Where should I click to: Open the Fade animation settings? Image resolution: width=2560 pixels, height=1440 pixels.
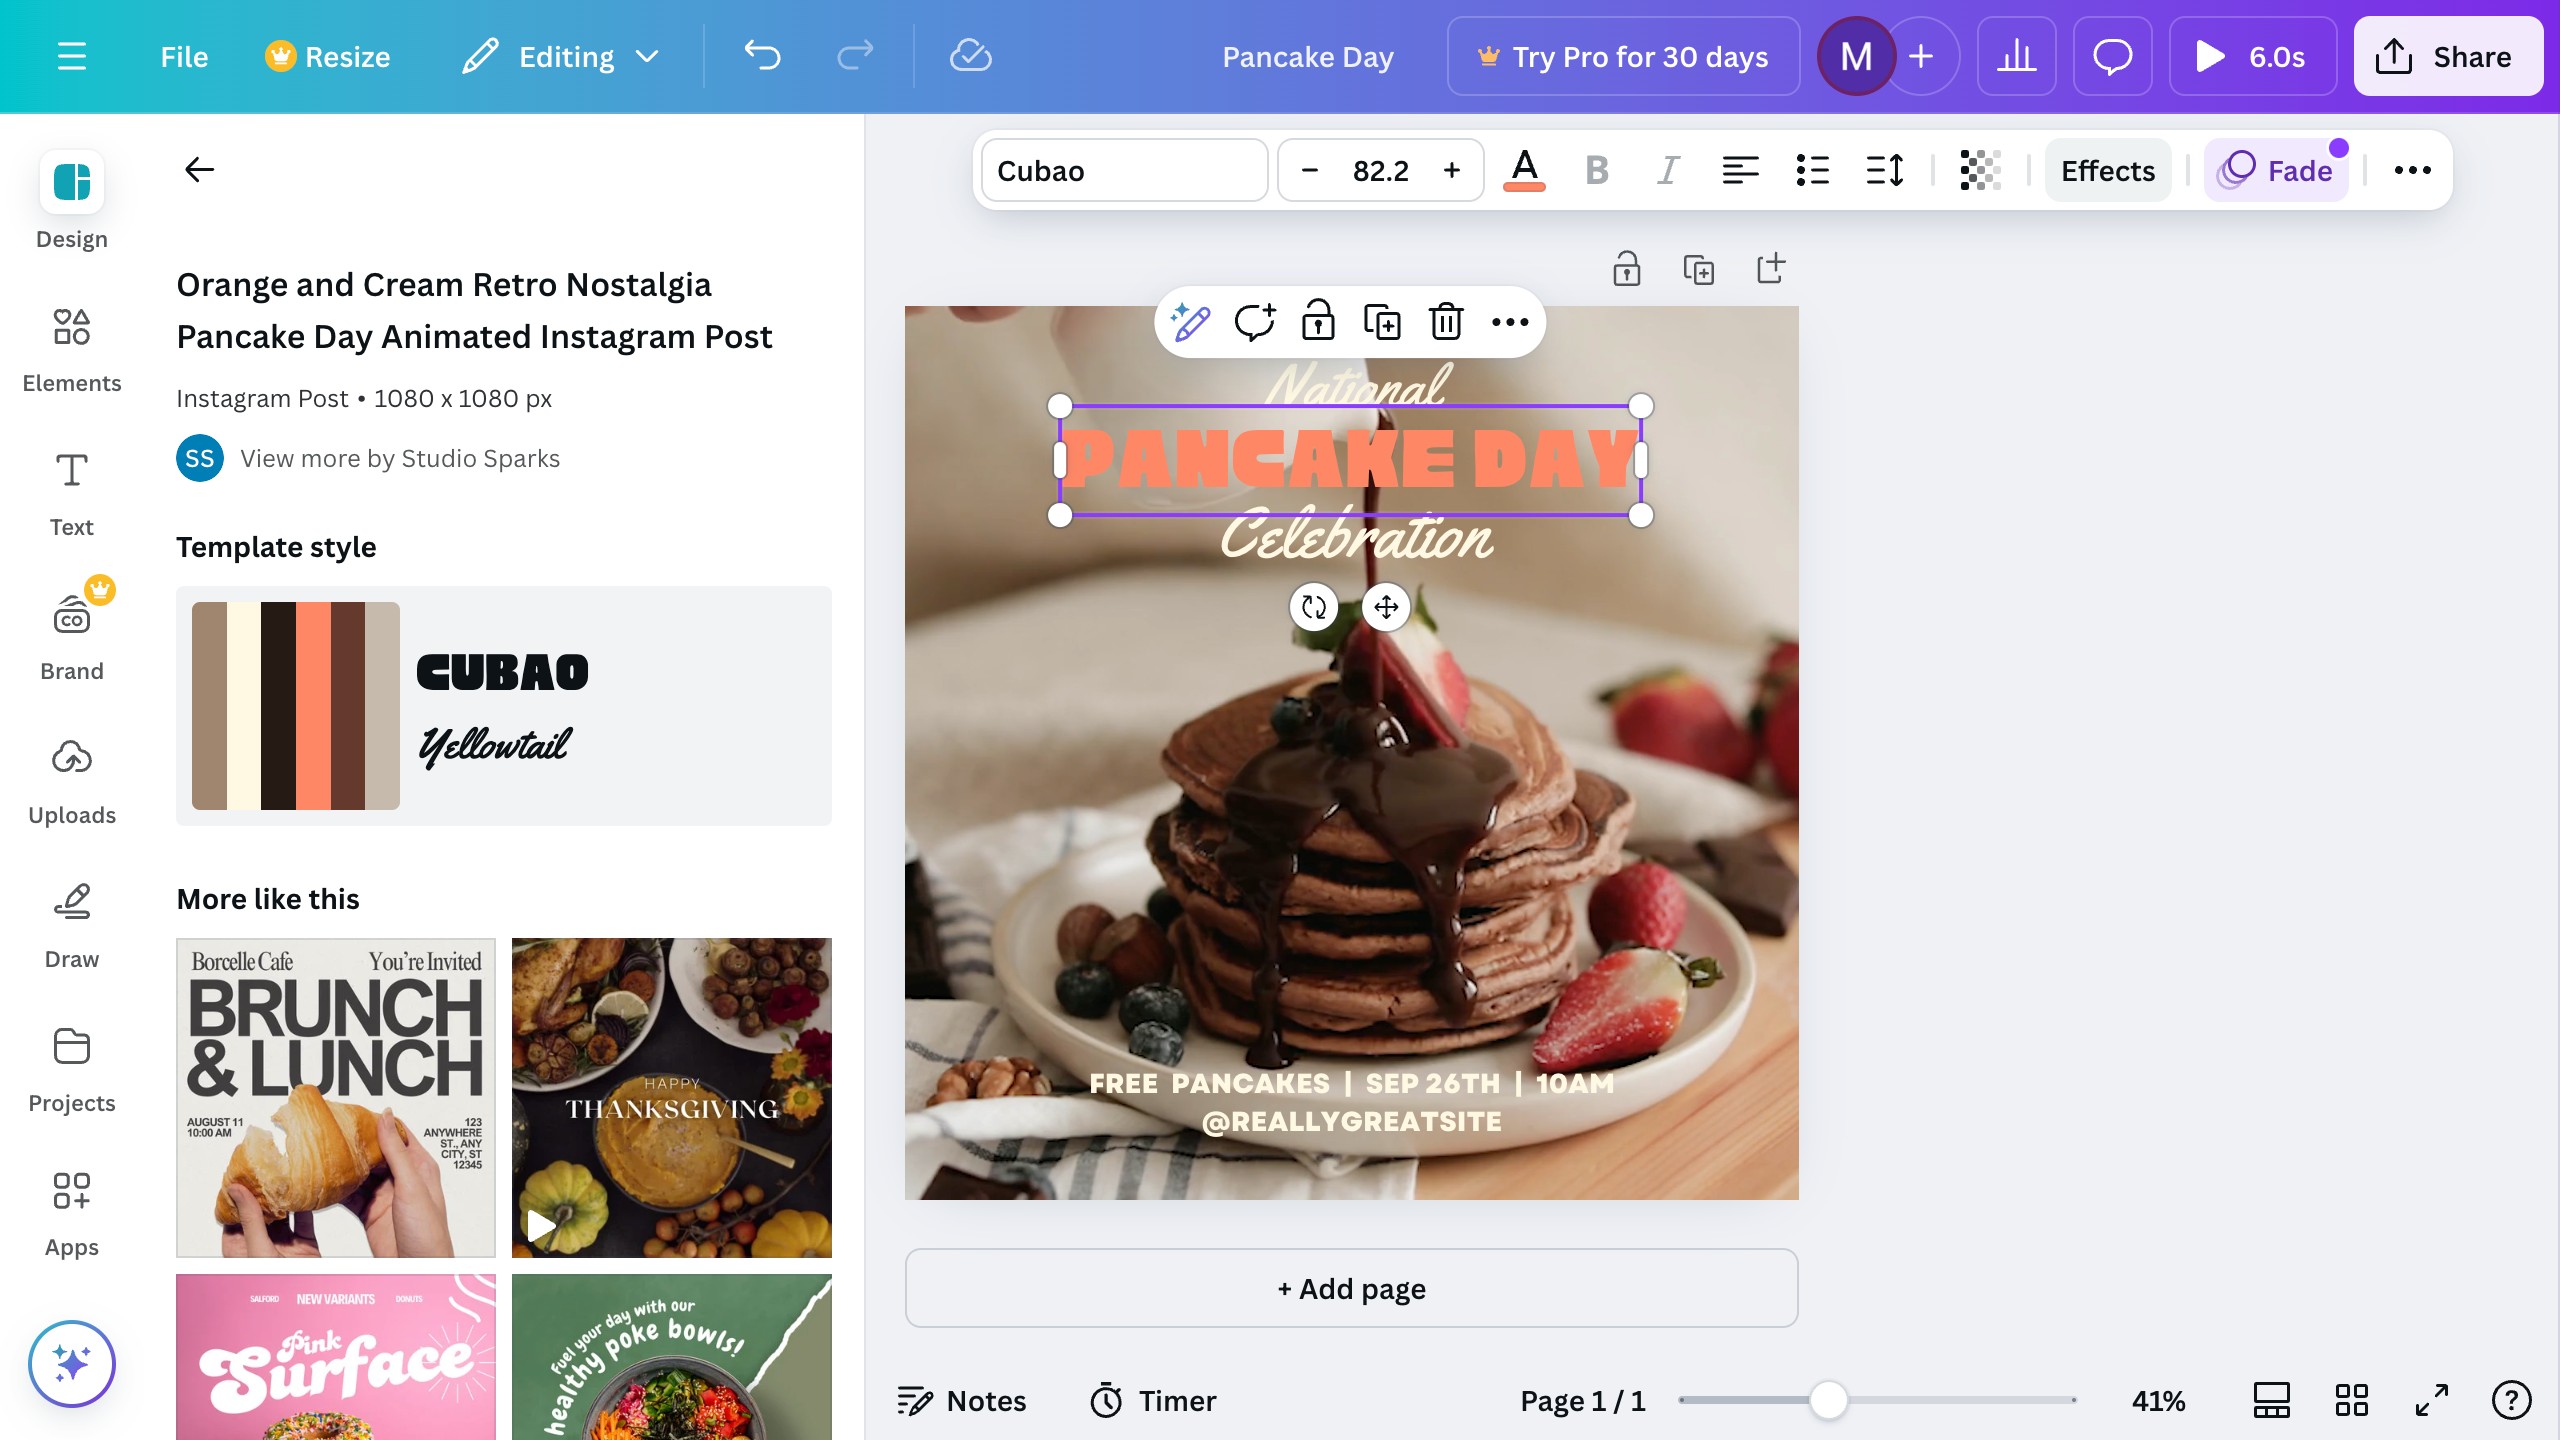(2276, 170)
